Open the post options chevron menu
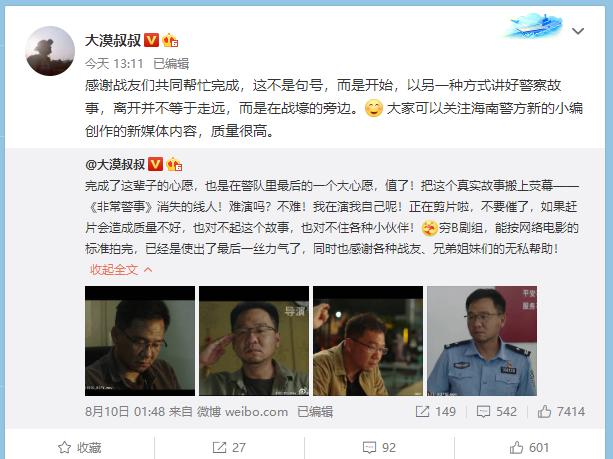This screenshot has width=613, height=459. tap(578, 31)
